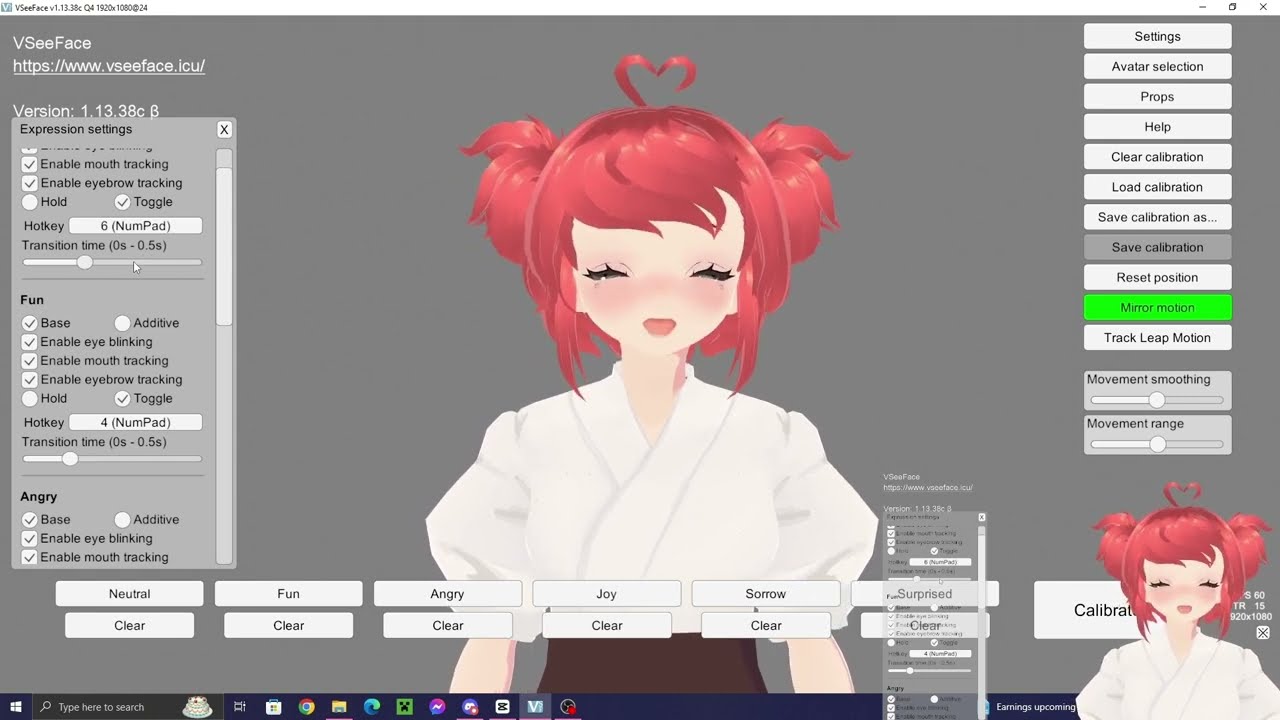
Task: Click Clear below the Angry button
Action: click(447, 626)
